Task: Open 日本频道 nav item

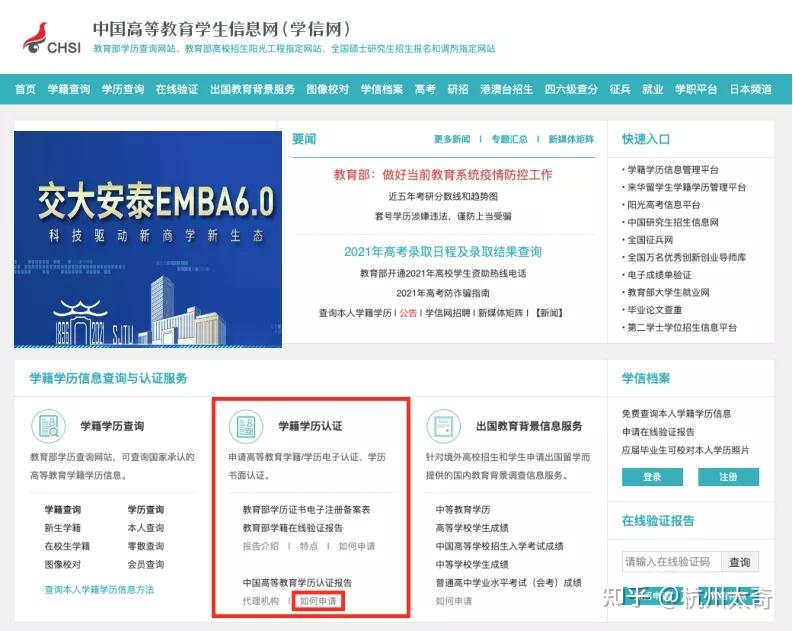Action: point(751,89)
